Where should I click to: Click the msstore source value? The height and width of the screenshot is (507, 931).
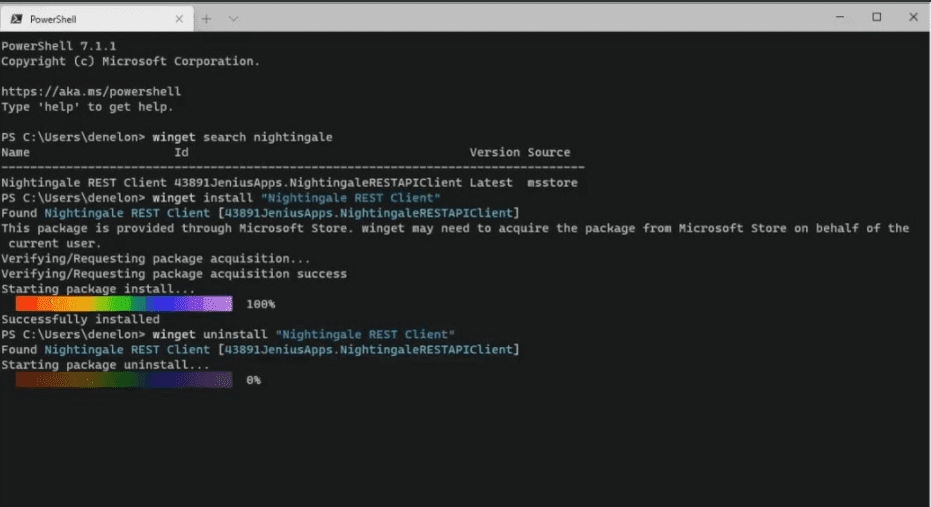point(552,183)
